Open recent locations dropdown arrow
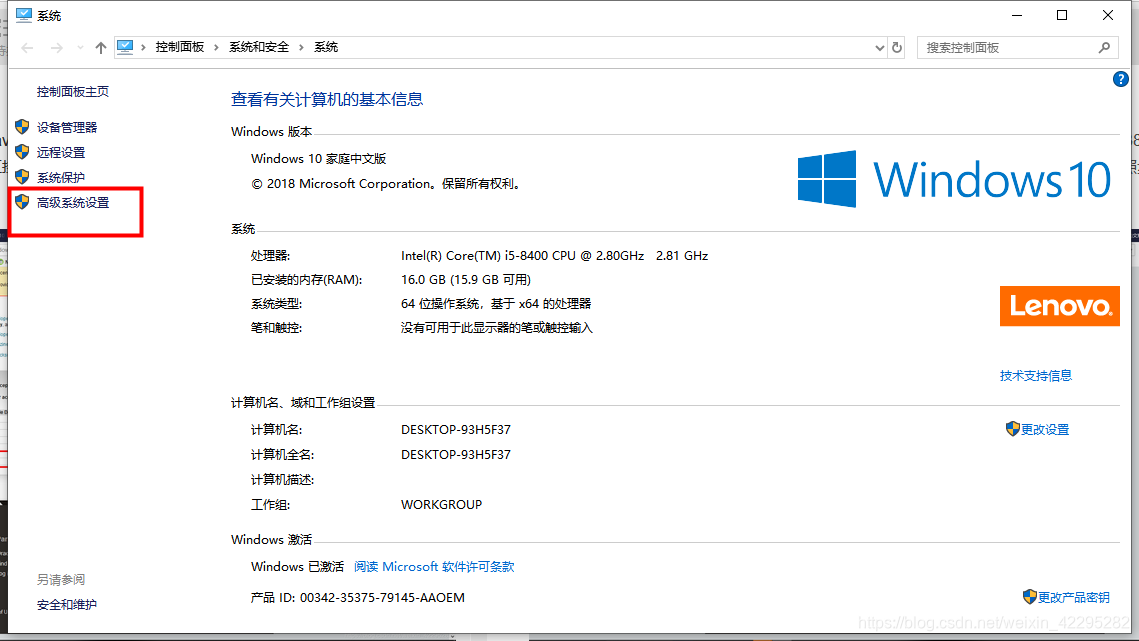Viewport: 1139px width, 641px height. 80,48
